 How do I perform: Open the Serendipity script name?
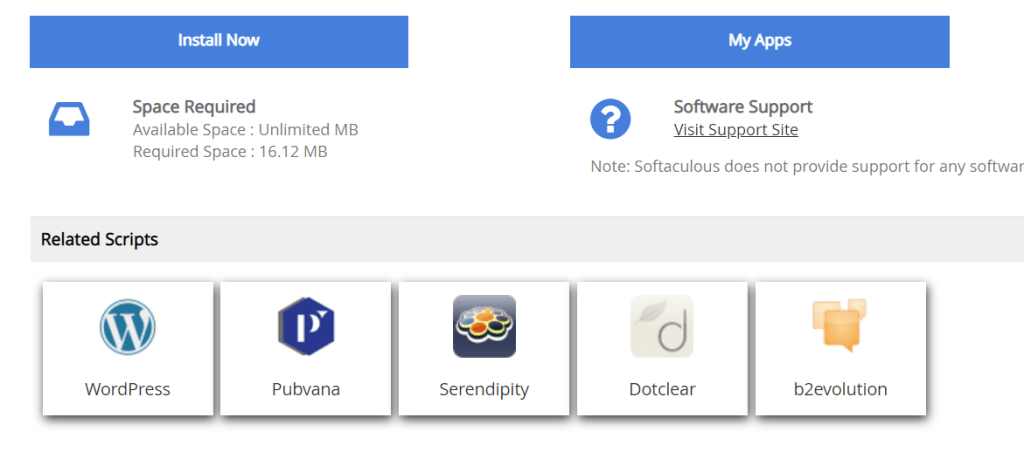coord(484,389)
